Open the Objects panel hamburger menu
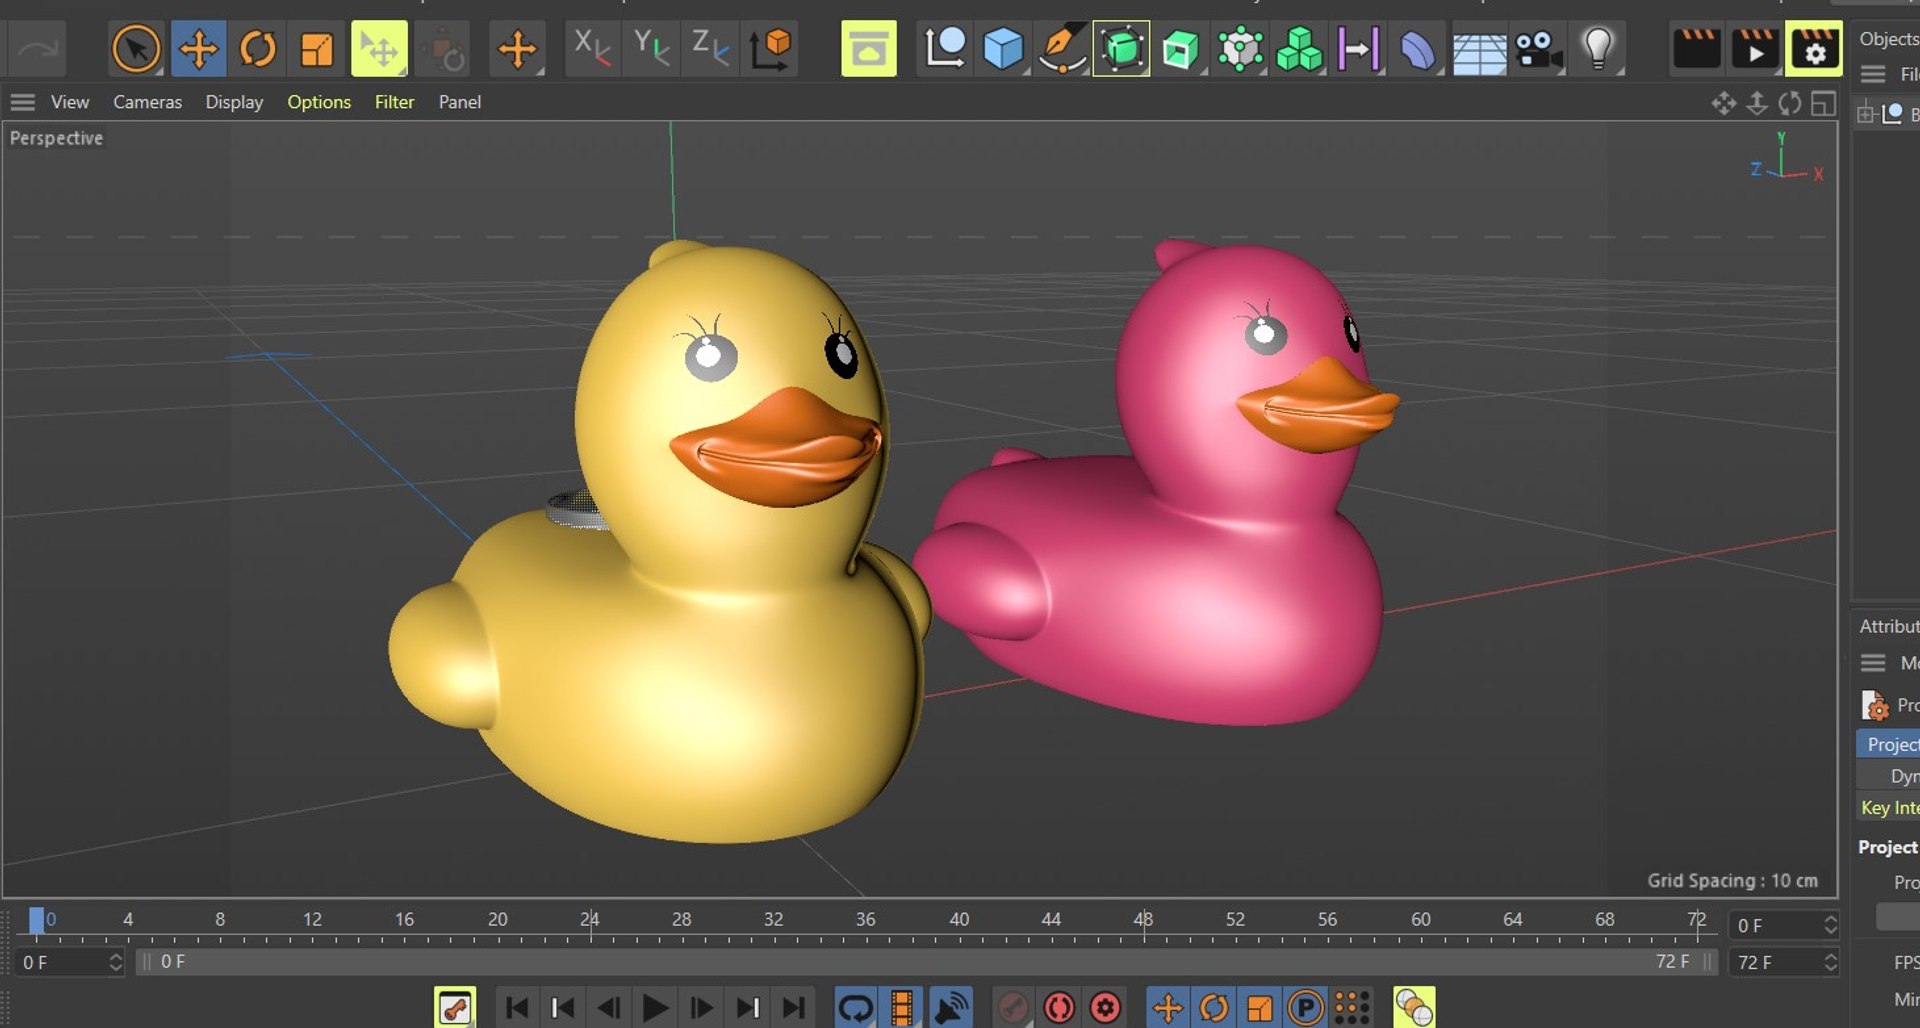Image resolution: width=1920 pixels, height=1028 pixels. pos(1873,74)
